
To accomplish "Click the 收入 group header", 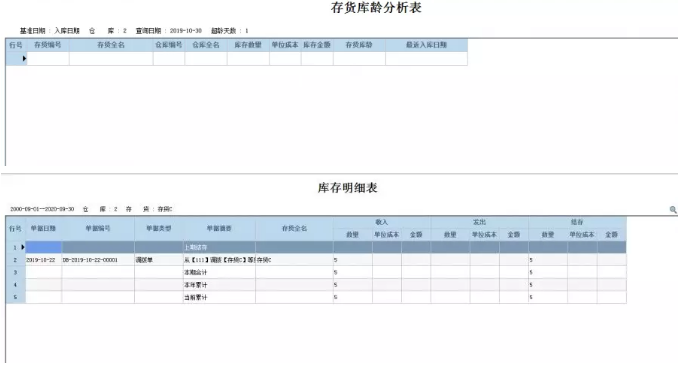I will 381,222.
